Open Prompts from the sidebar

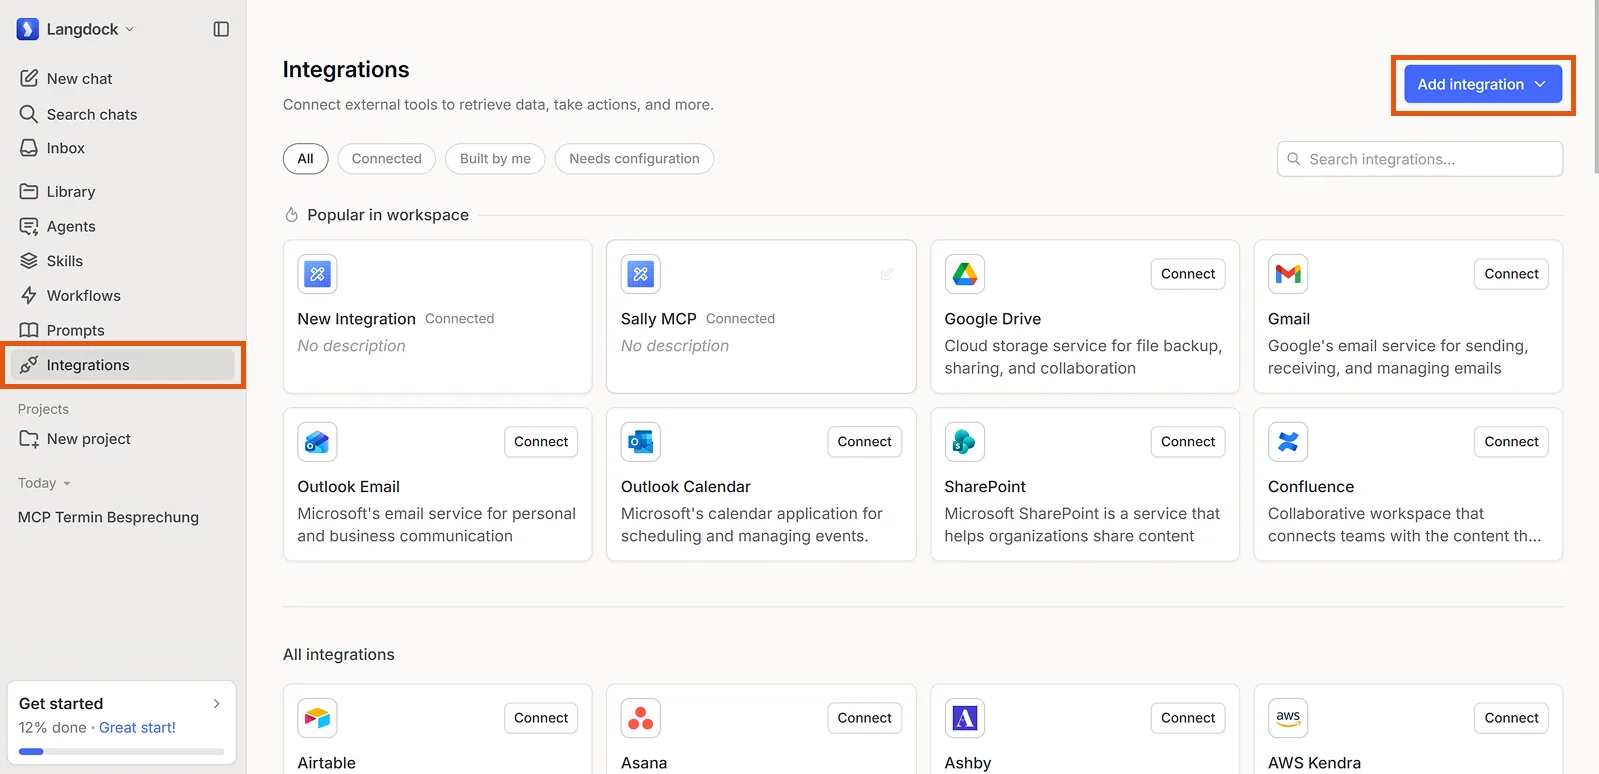click(x=122, y=330)
